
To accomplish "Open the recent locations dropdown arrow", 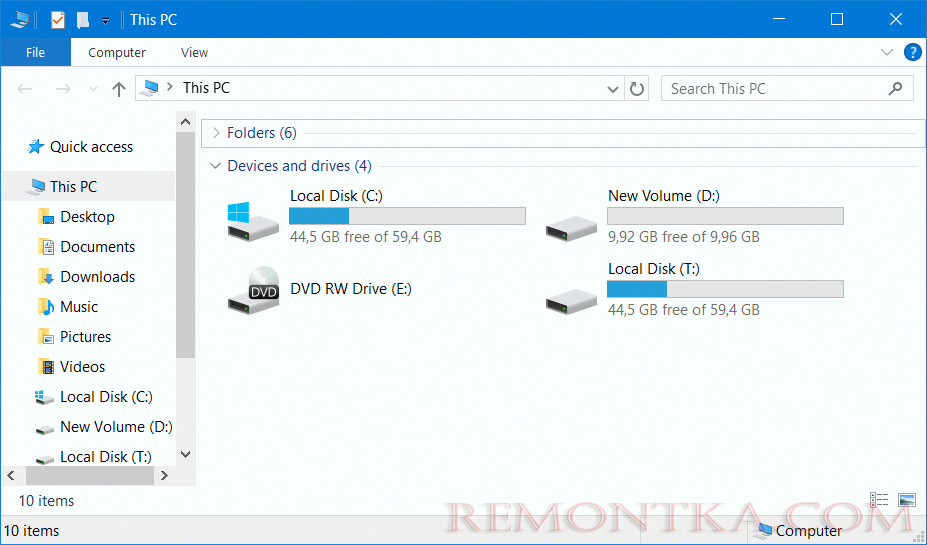I will pos(93,89).
